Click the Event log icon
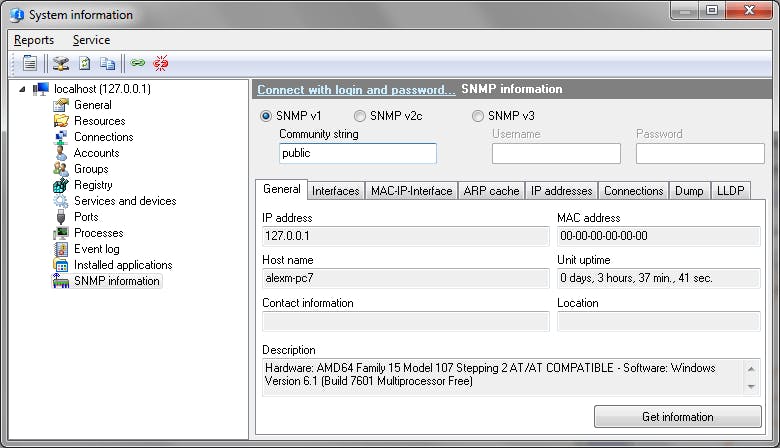This screenshot has height=448, width=780. 61,249
